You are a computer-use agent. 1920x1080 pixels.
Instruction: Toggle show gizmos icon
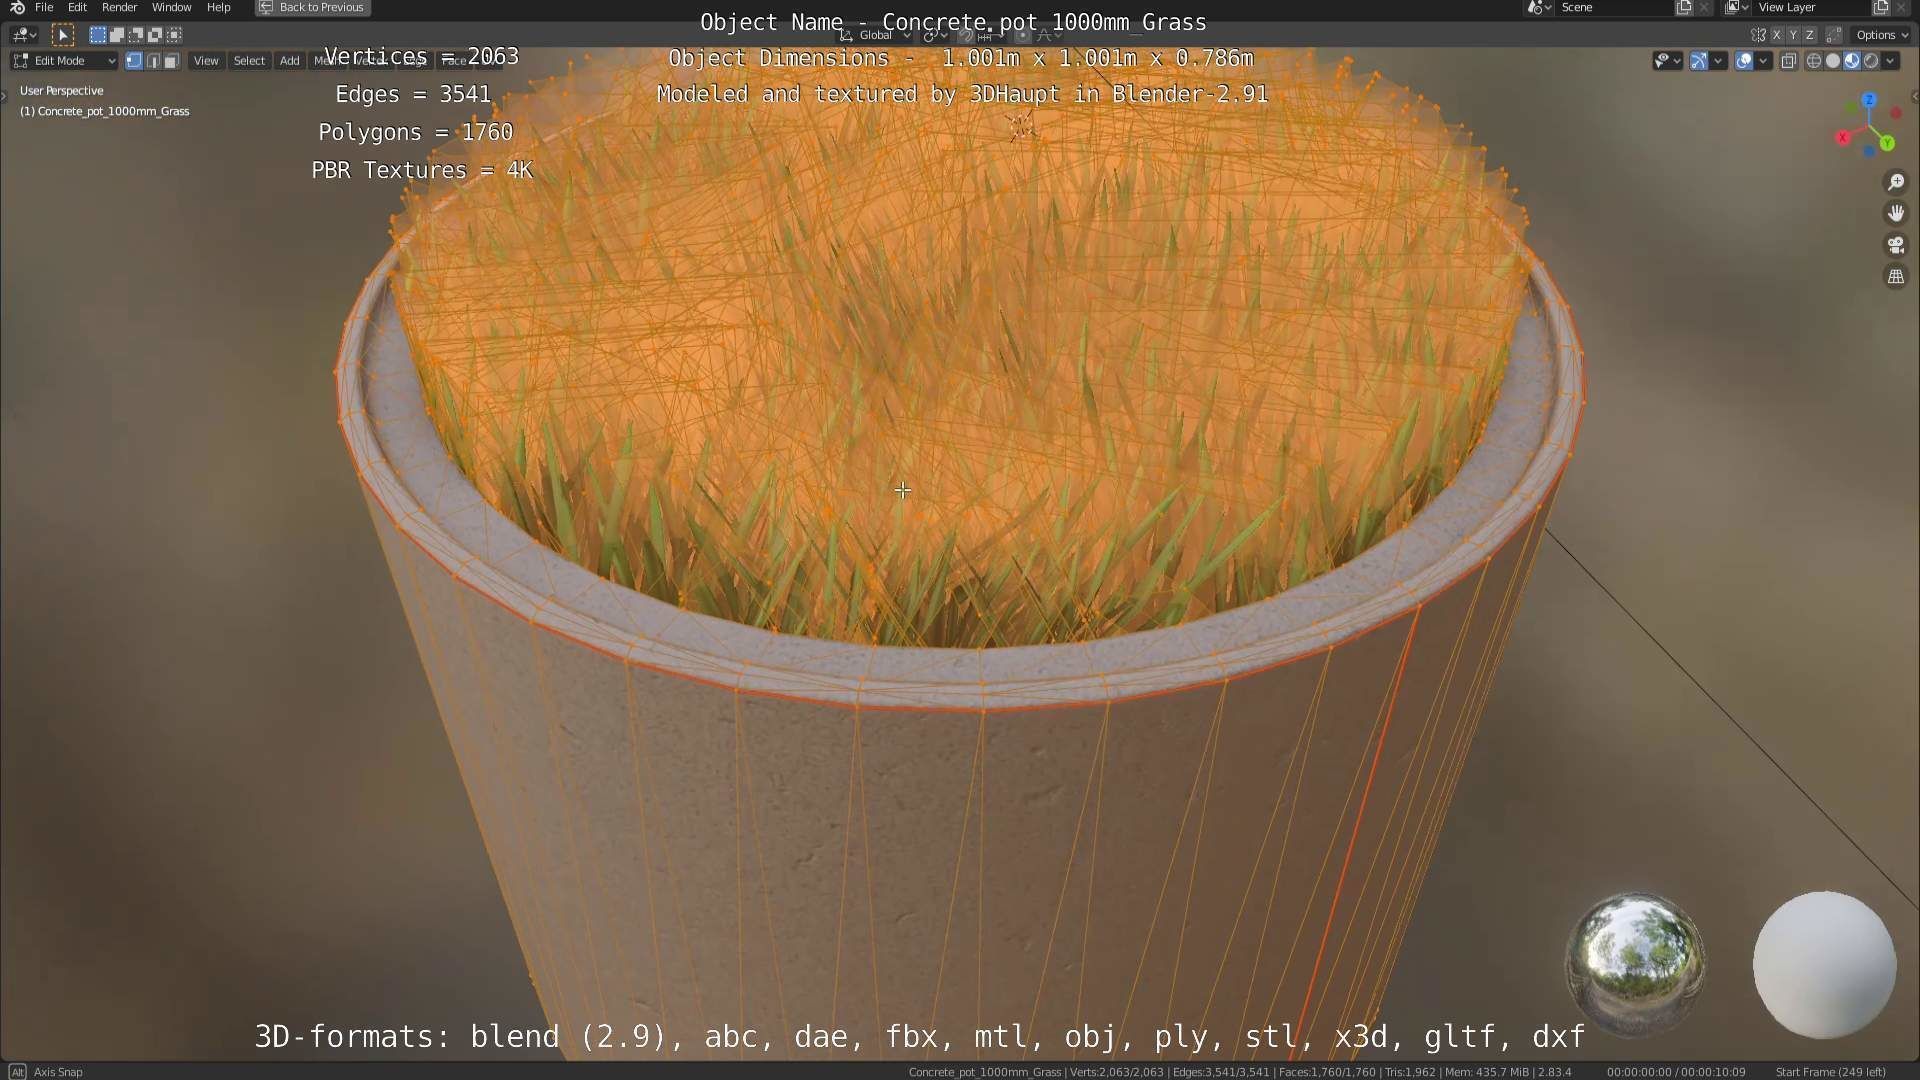pyautogui.click(x=1698, y=61)
